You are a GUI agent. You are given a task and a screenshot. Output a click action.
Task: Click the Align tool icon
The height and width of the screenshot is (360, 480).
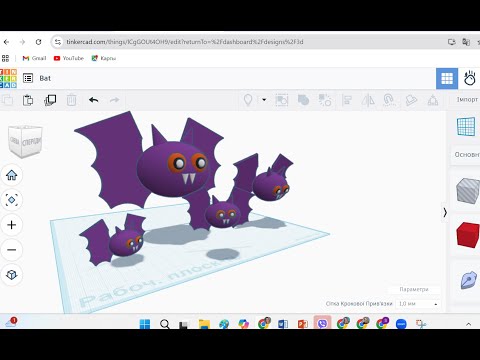click(x=347, y=100)
